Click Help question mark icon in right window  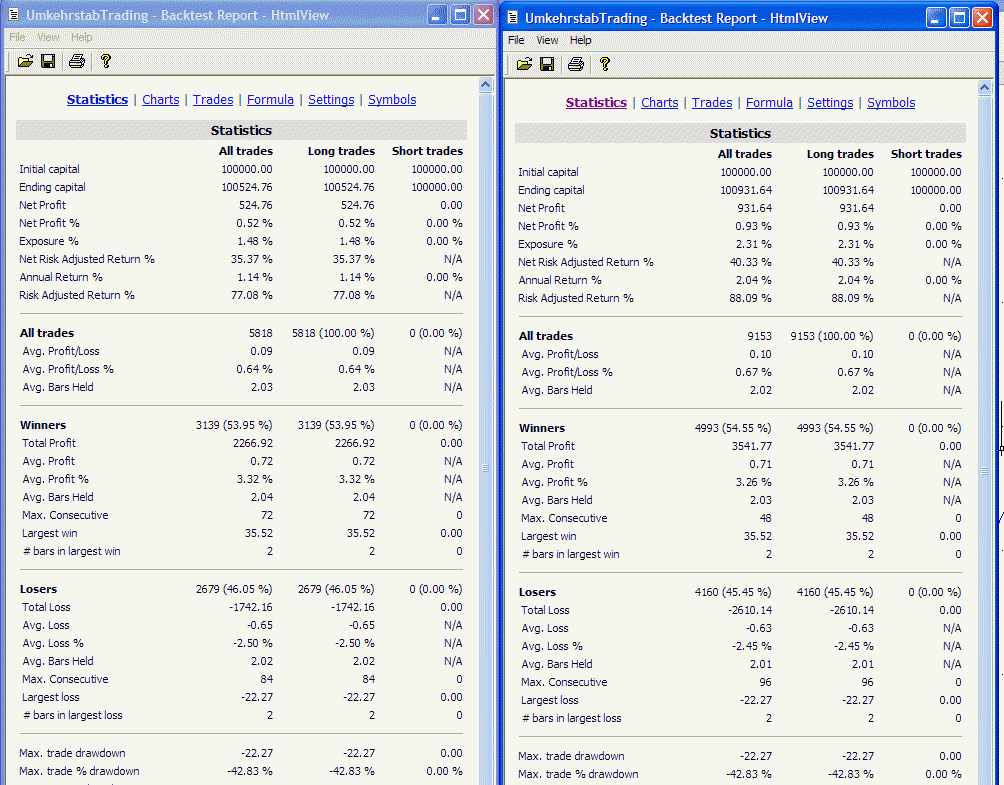coord(604,64)
